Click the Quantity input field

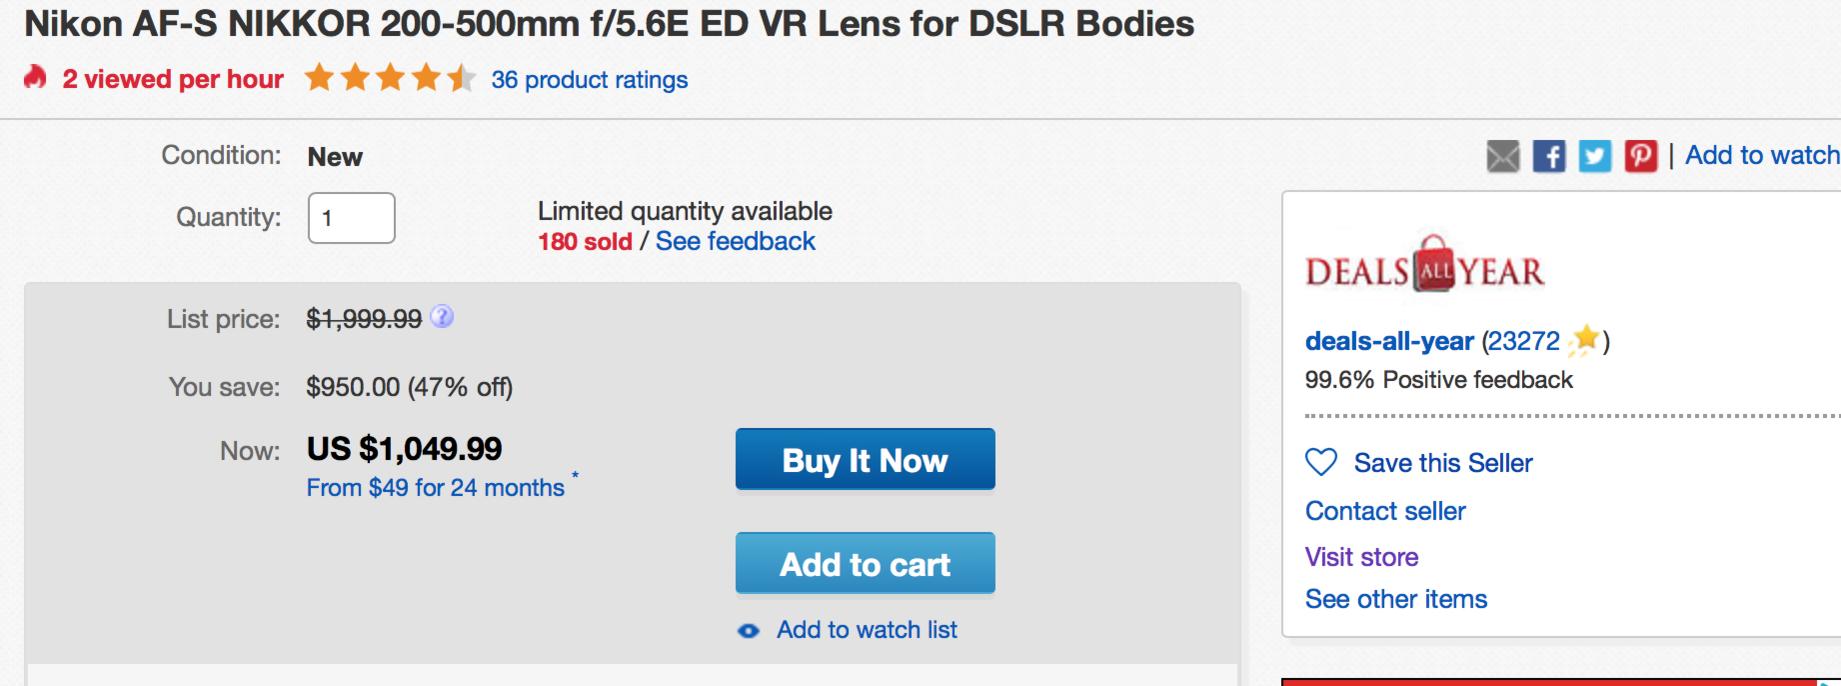(x=351, y=218)
